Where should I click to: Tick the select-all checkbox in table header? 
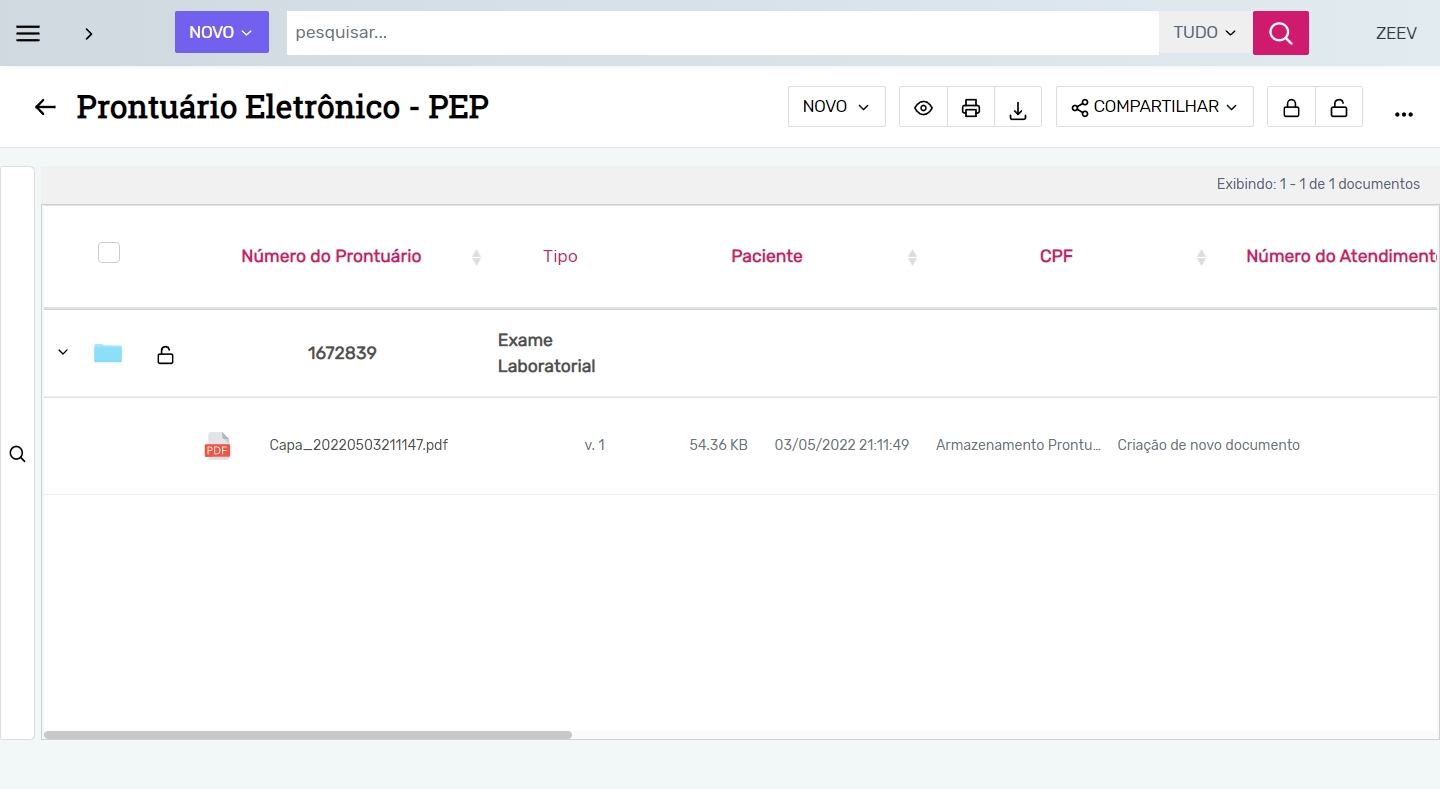tap(109, 253)
